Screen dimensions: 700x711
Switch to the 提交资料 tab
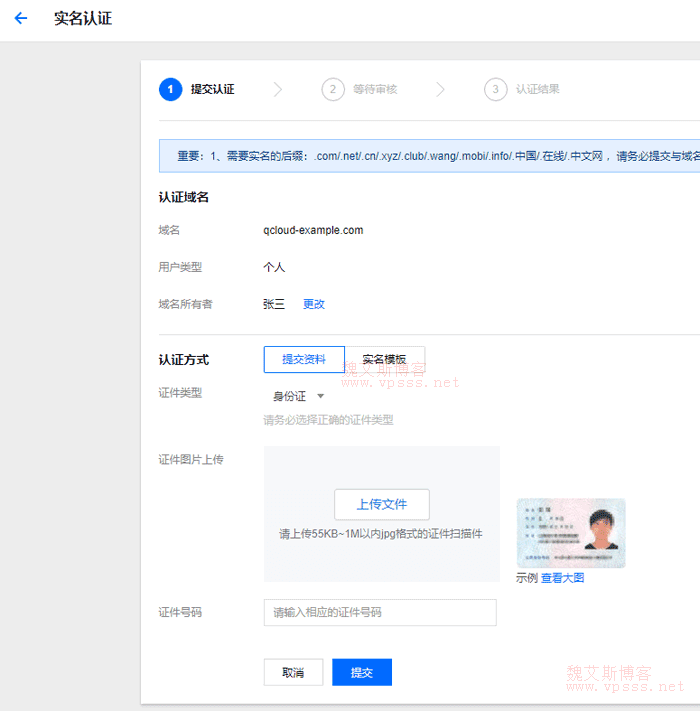(303, 359)
